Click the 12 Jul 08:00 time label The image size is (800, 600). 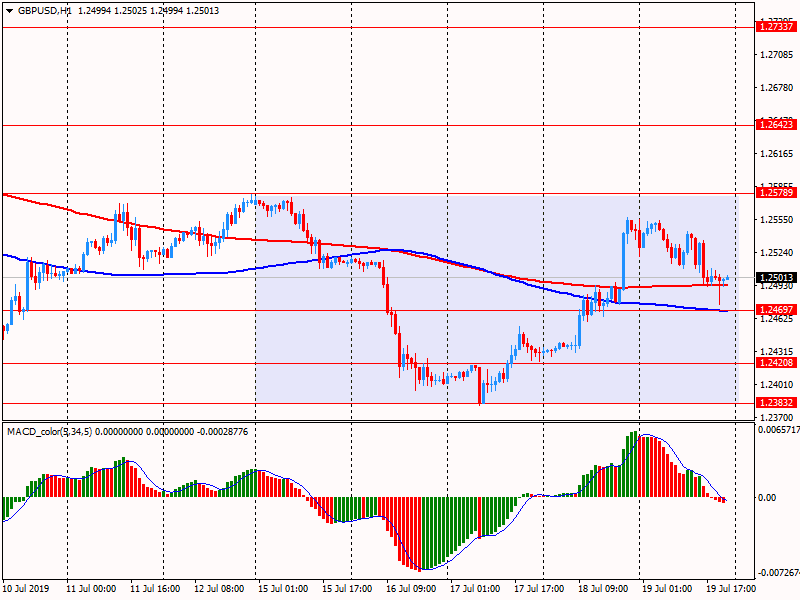[x=219, y=588]
